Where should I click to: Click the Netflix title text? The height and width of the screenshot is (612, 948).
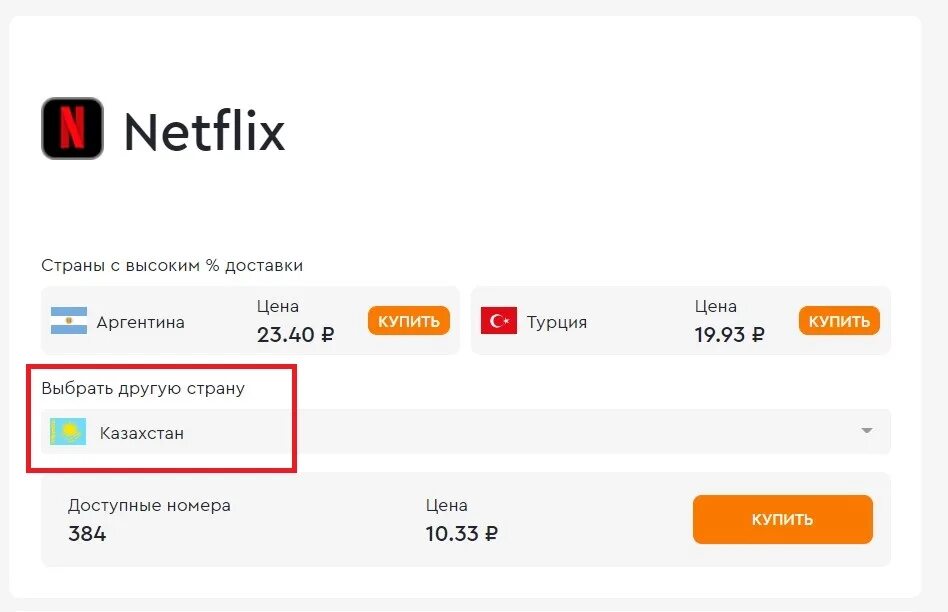click(204, 131)
